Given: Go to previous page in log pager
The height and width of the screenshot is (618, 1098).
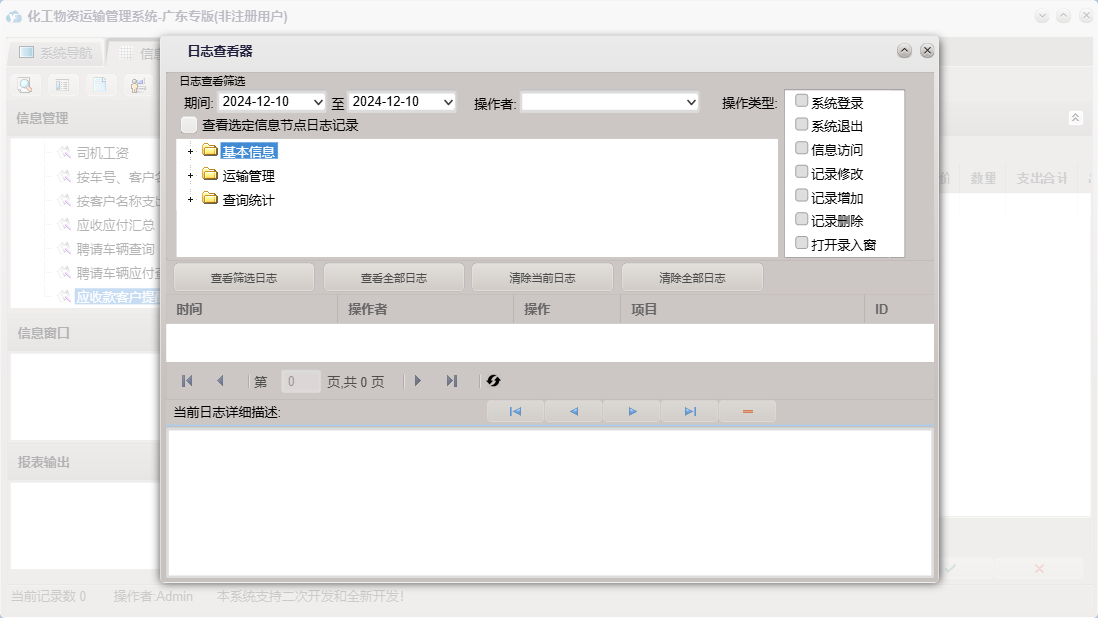Looking at the screenshot, I should (221, 381).
